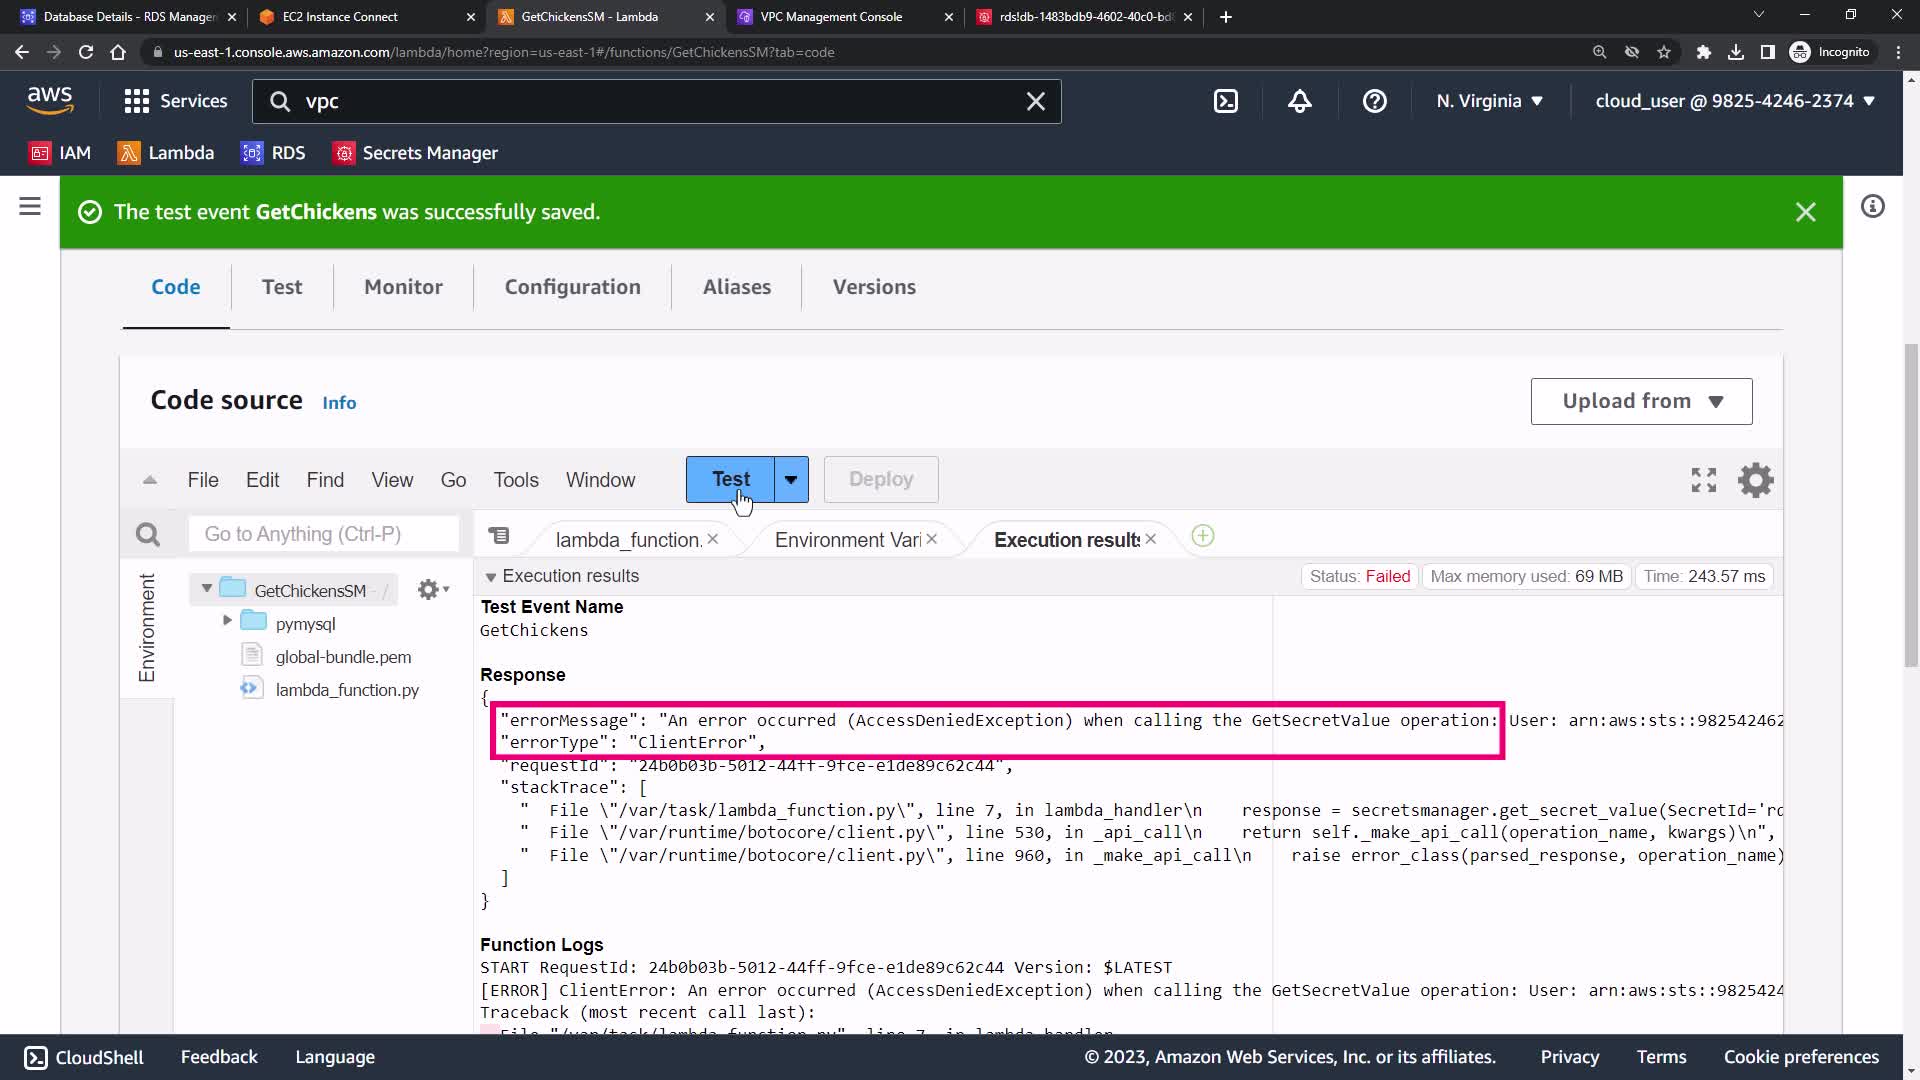
Task: Click the Deploy button
Action: click(880, 480)
